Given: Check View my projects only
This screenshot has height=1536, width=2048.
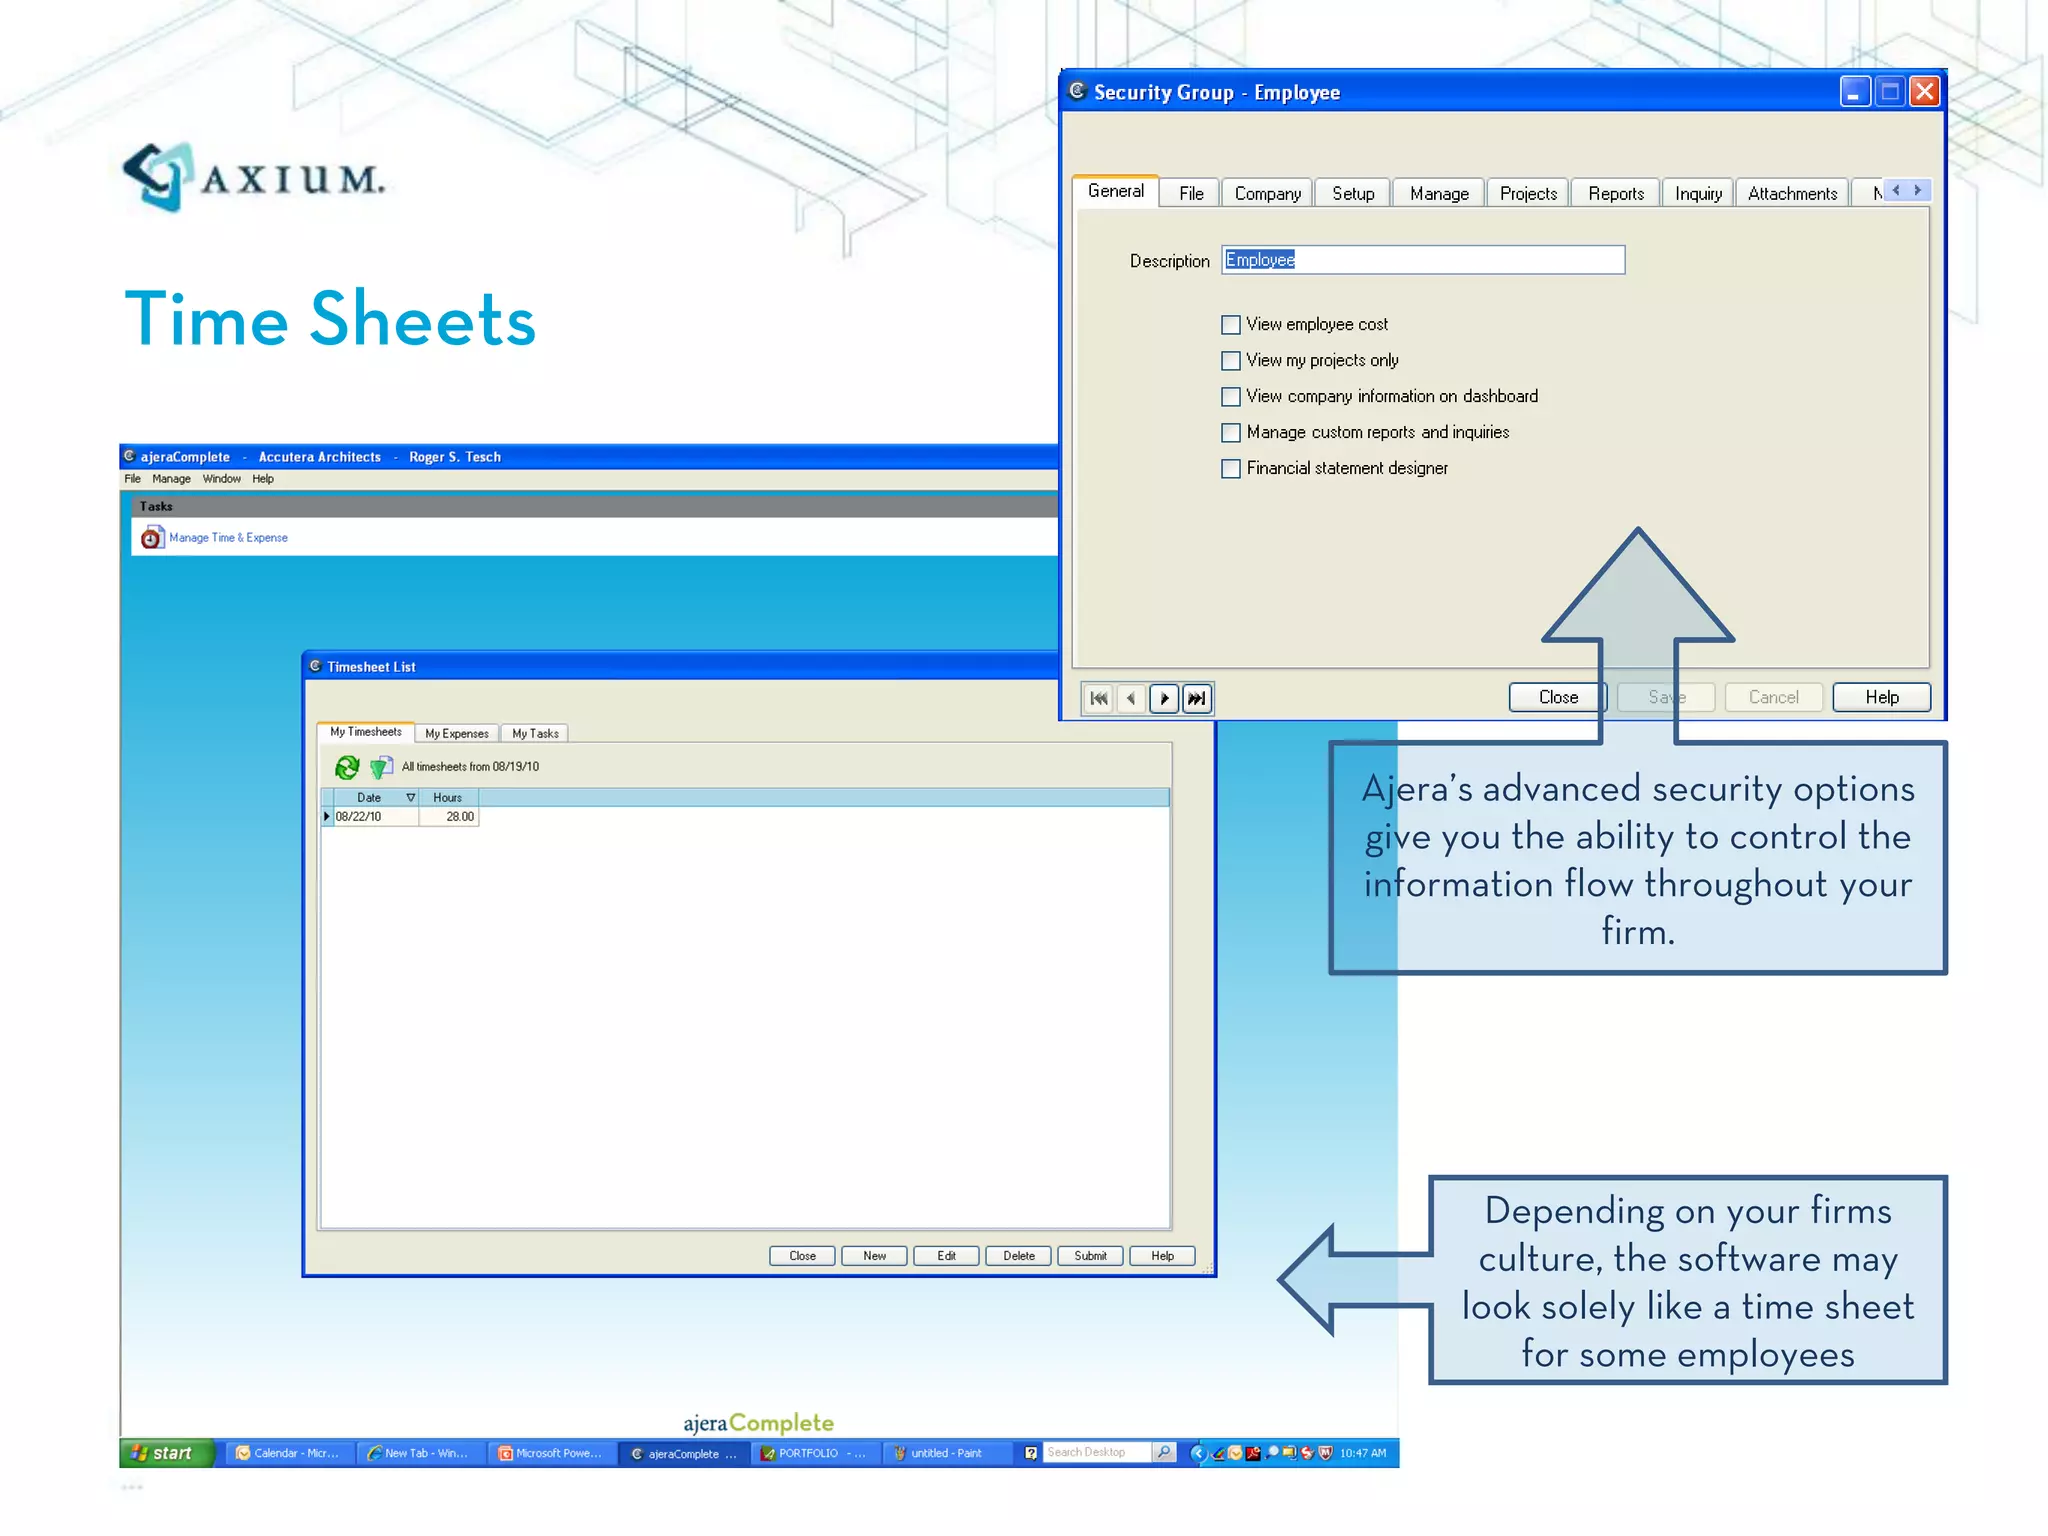Looking at the screenshot, I should pyautogui.click(x=1231, y=360).
